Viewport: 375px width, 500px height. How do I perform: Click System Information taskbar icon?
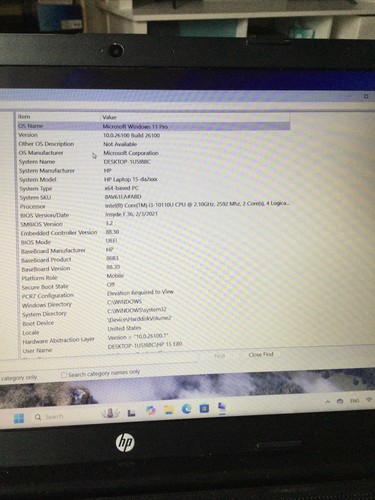pos(222,407)
